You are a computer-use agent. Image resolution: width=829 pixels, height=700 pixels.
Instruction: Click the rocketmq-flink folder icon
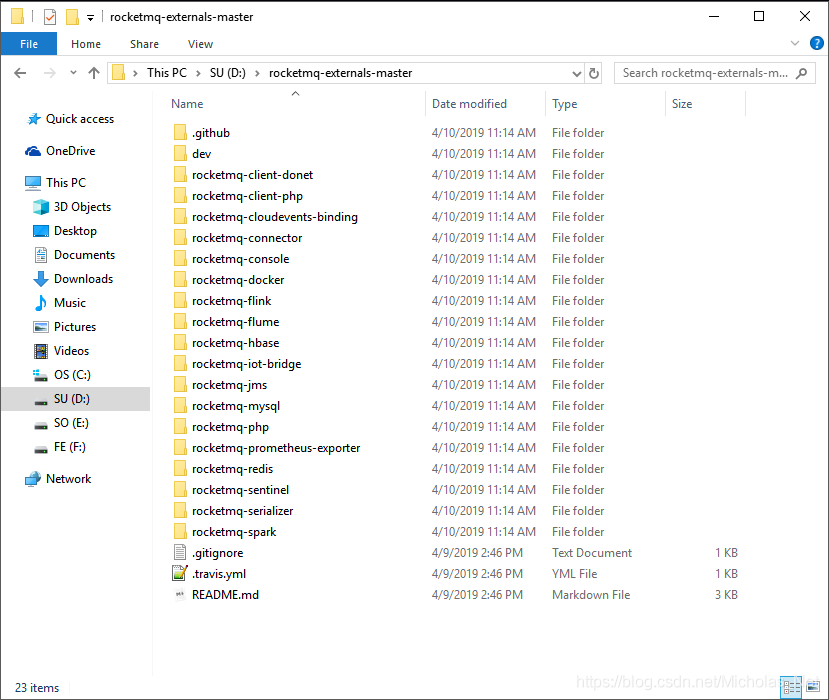pos(180,301)
